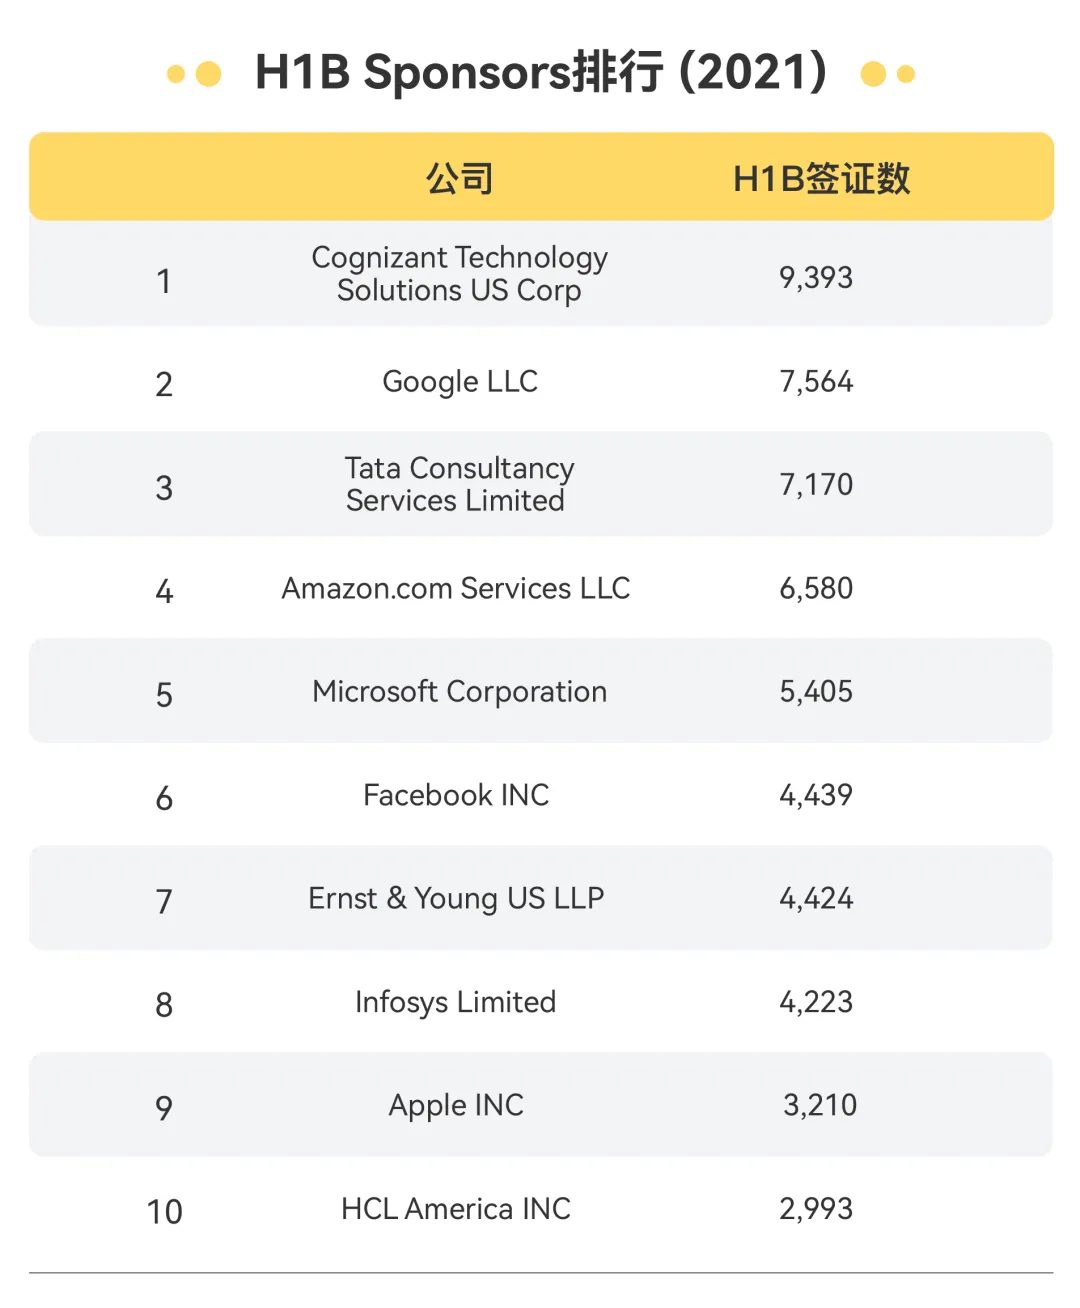Image resolution: width=1080 pixels, height=1308 pixels.
Task: Click the H1B Sponsors排行 (2021) title
Action: 541,73
